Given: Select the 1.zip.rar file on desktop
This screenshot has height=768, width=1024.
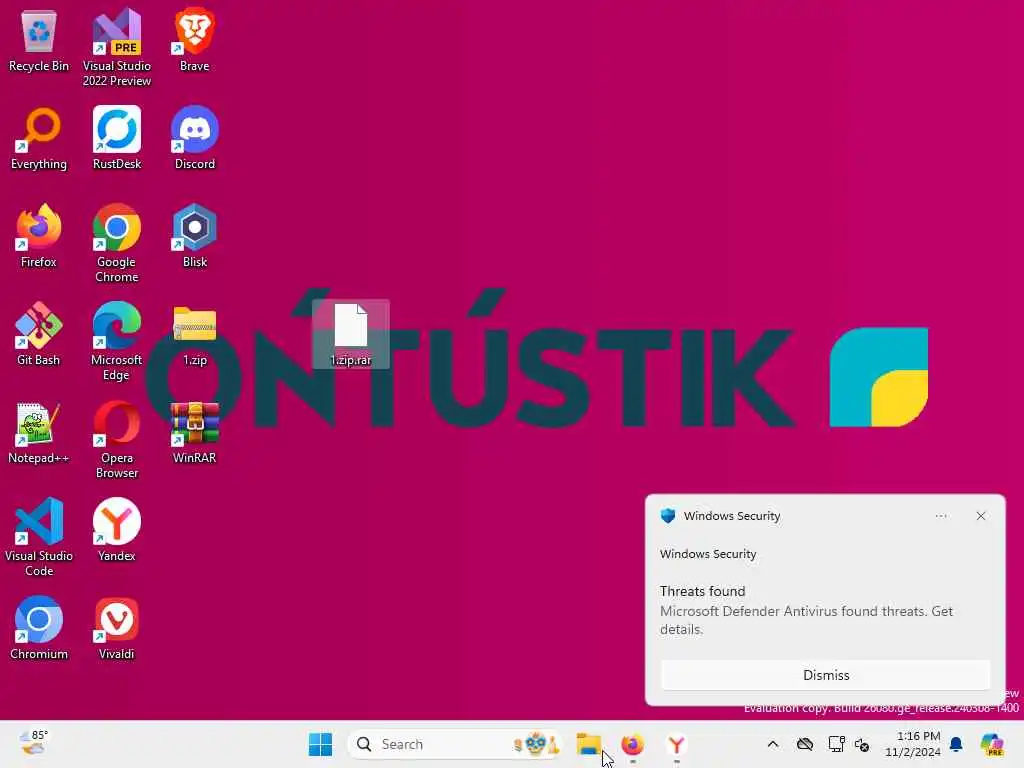Looking at the screenshot, I should [x=351, y=334].
